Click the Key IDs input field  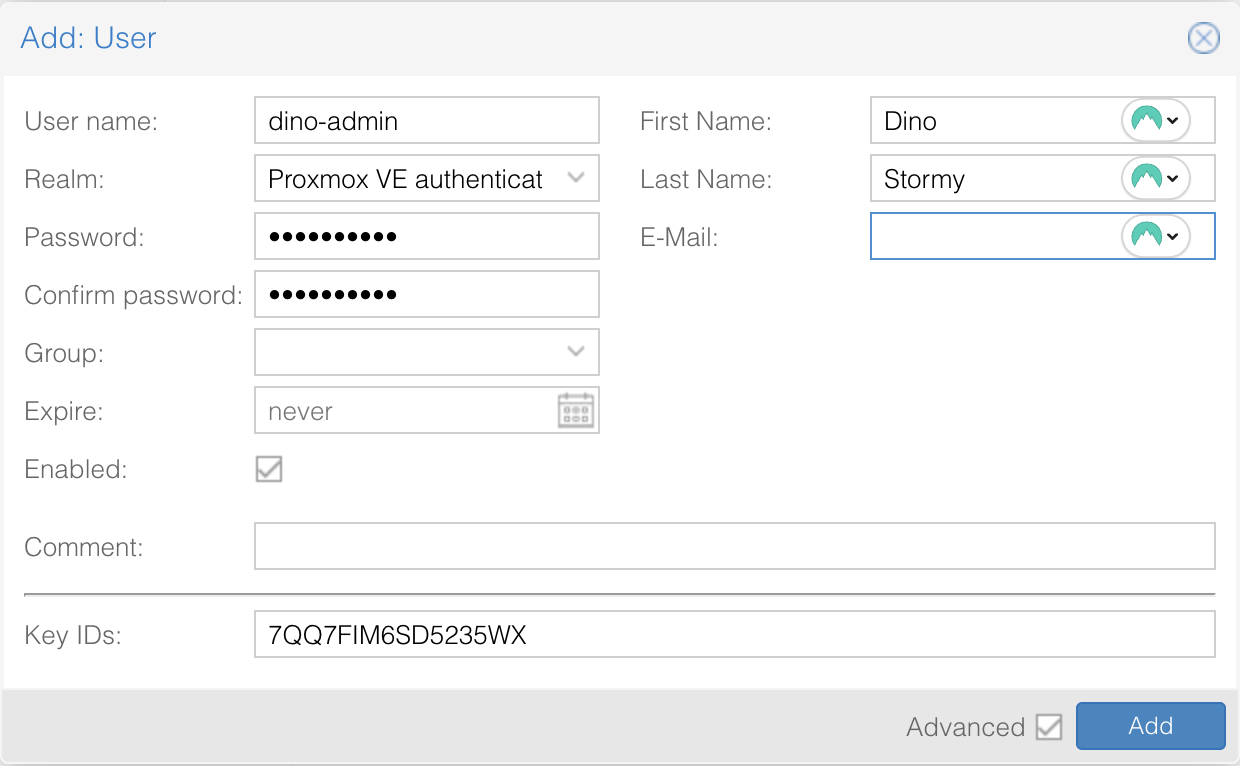pyautogui.click(x=734, y=635)
